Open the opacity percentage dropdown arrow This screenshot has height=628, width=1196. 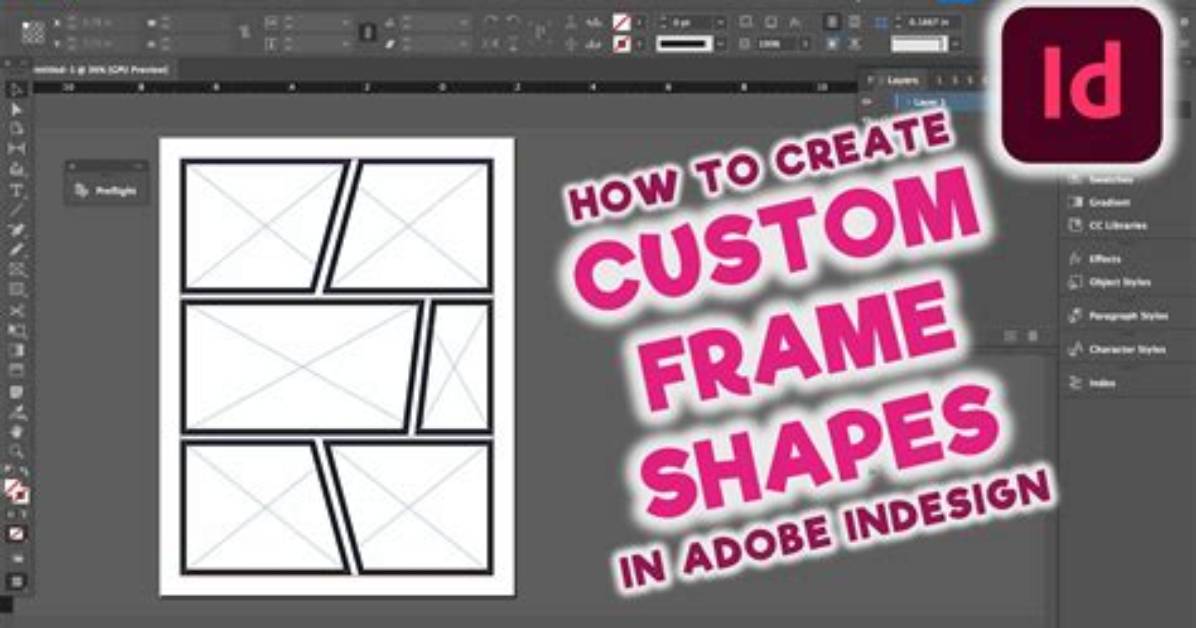click(x=805, y=44)
